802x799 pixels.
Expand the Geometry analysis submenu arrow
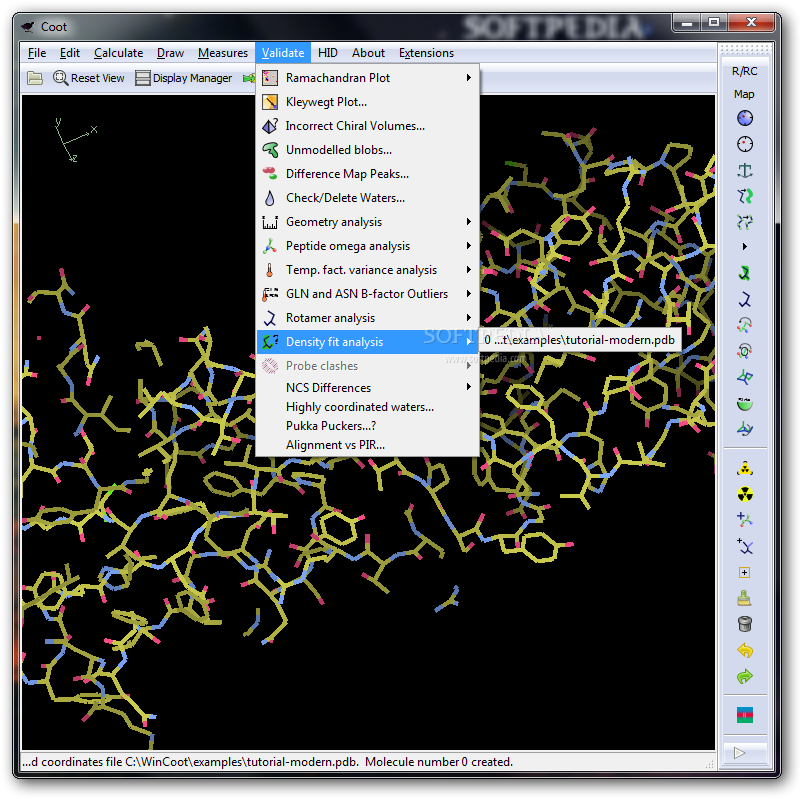click(469, 221)
